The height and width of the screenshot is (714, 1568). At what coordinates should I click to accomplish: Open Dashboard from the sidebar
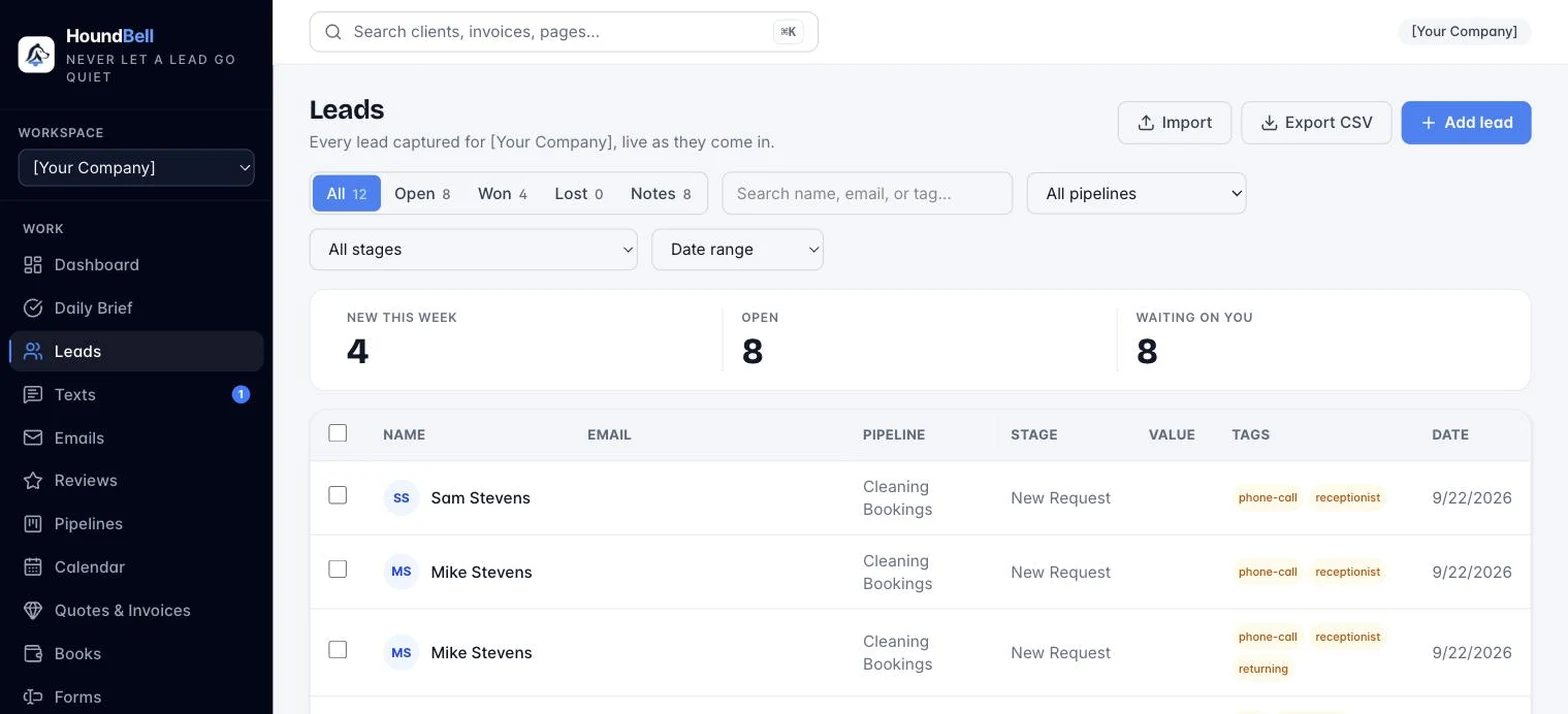[x=136, y=265]
